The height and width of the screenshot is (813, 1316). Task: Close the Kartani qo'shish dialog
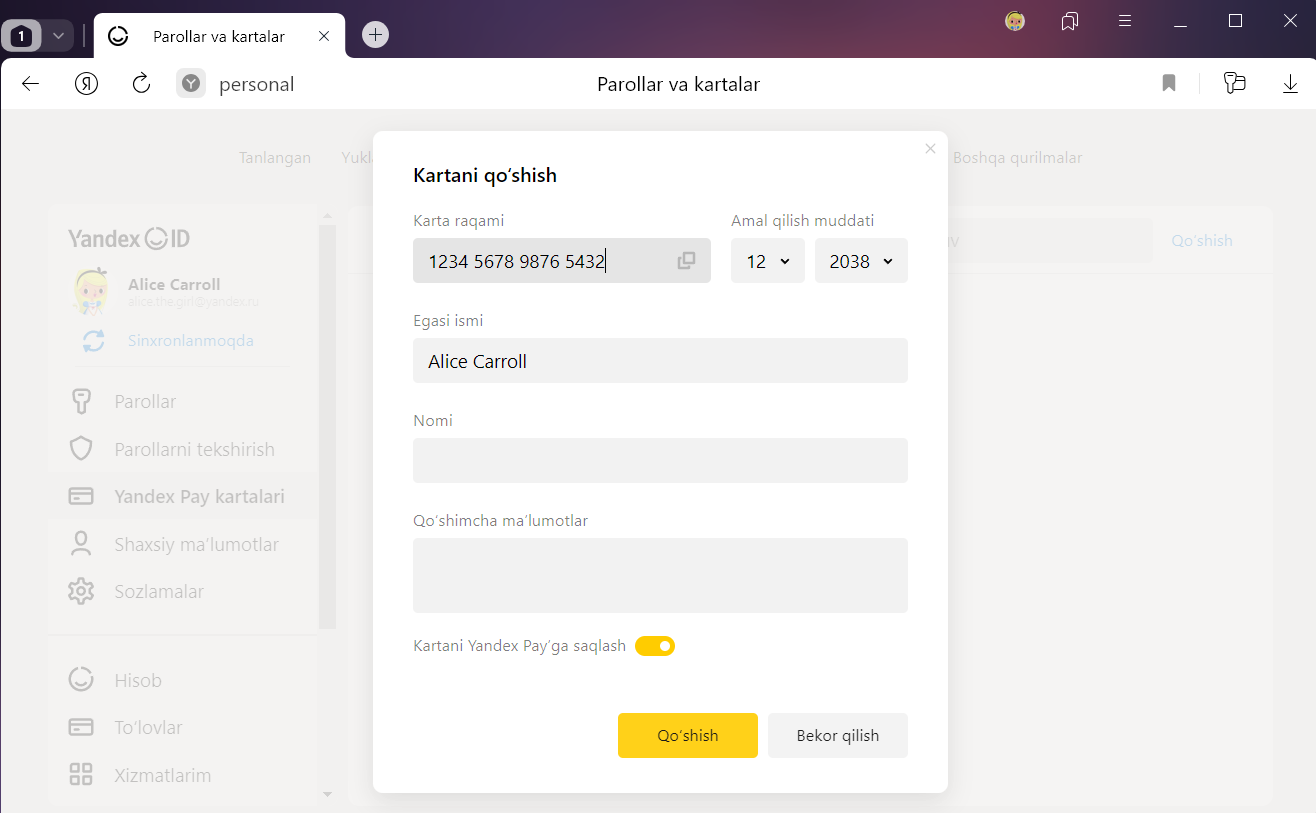pos(930,149)
